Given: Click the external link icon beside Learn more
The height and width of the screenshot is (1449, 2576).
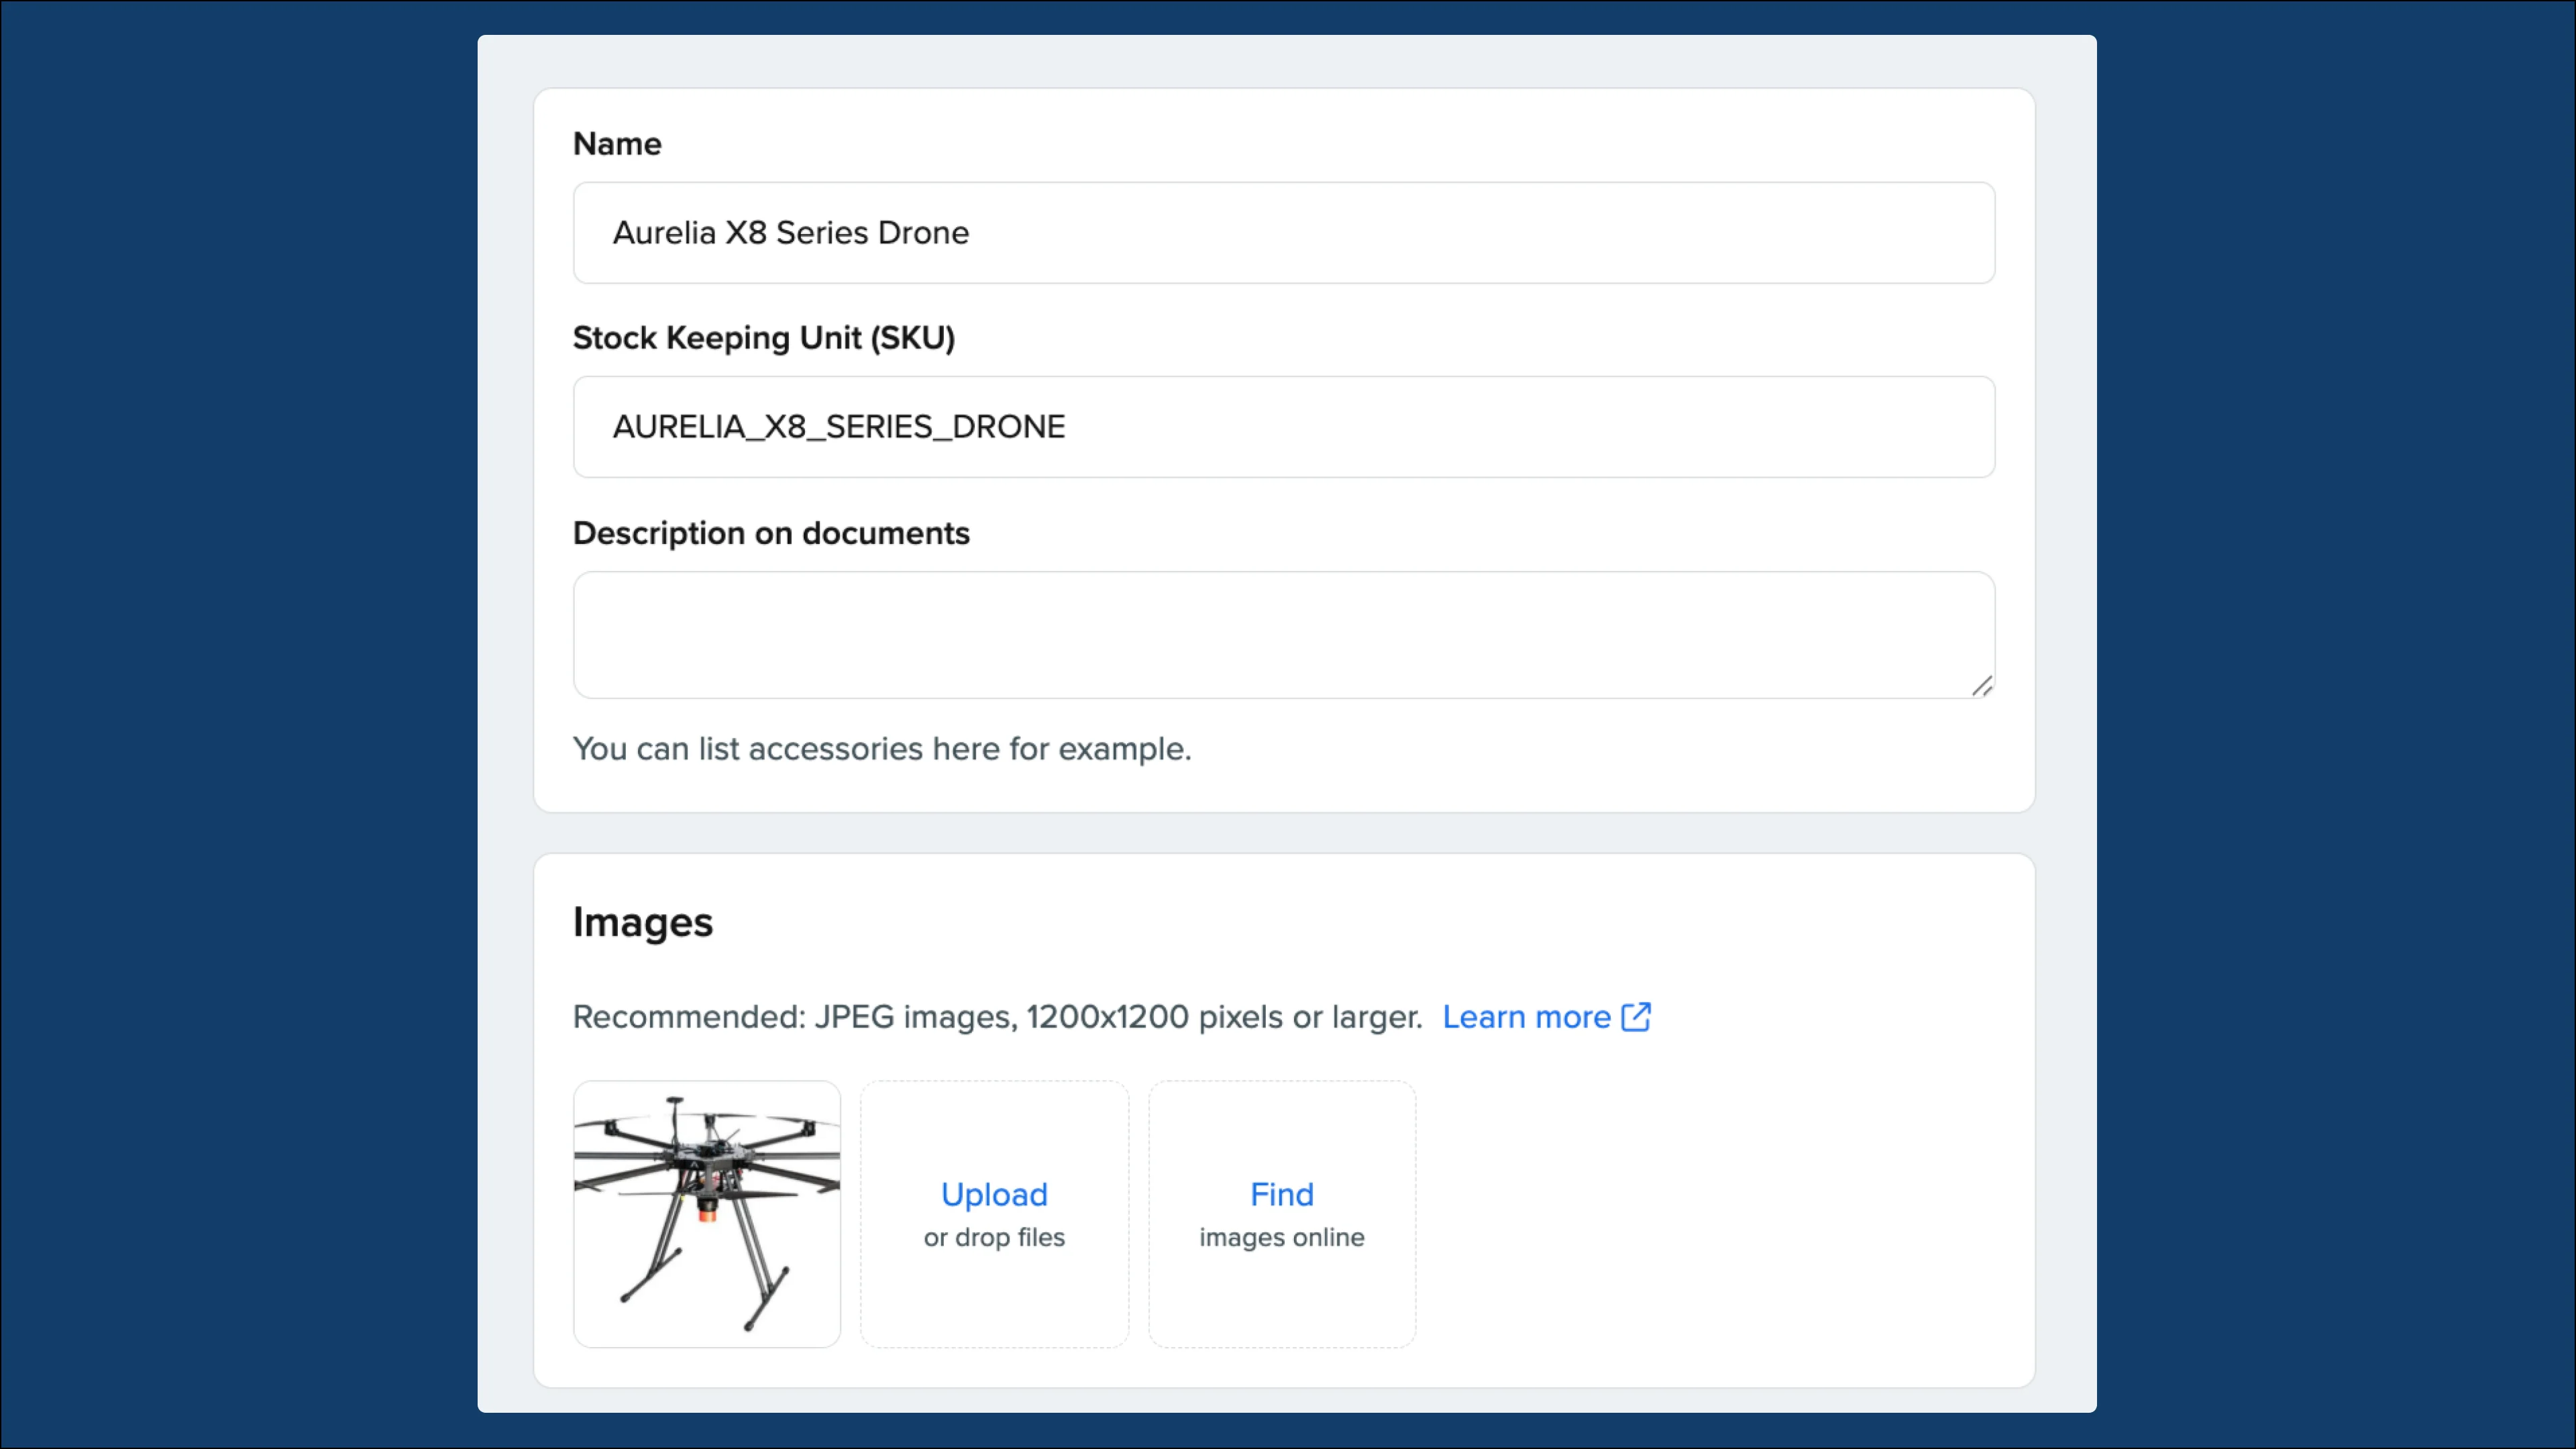Looking at the screenshot, I should point(1636,1017).
